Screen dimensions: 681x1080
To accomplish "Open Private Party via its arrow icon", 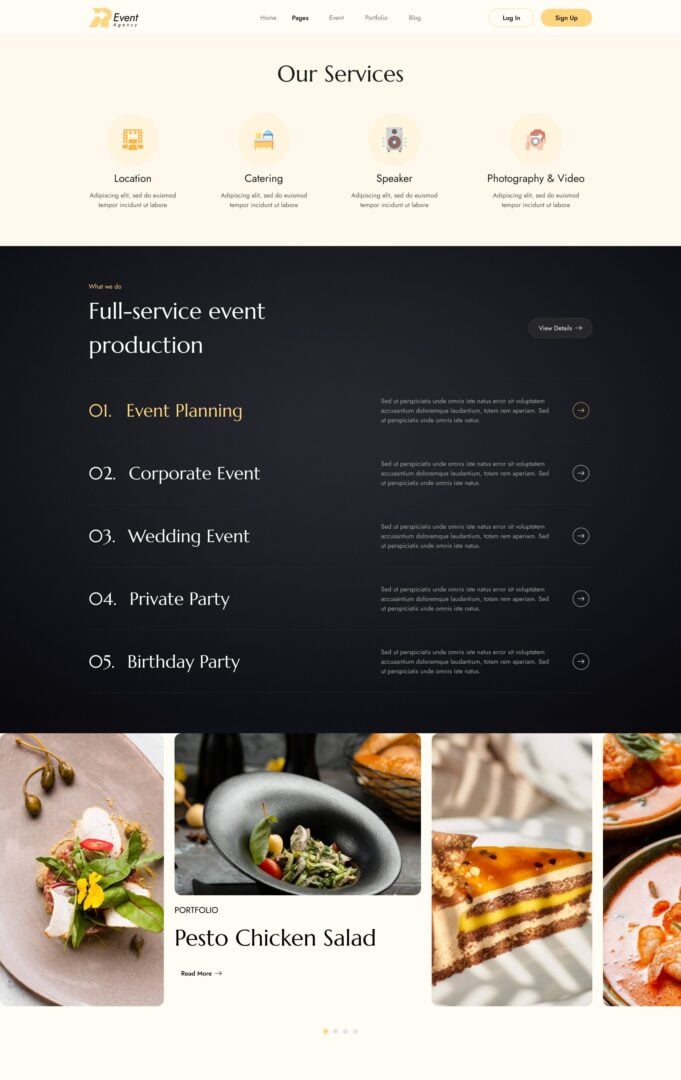I will [x=580, y=599].
